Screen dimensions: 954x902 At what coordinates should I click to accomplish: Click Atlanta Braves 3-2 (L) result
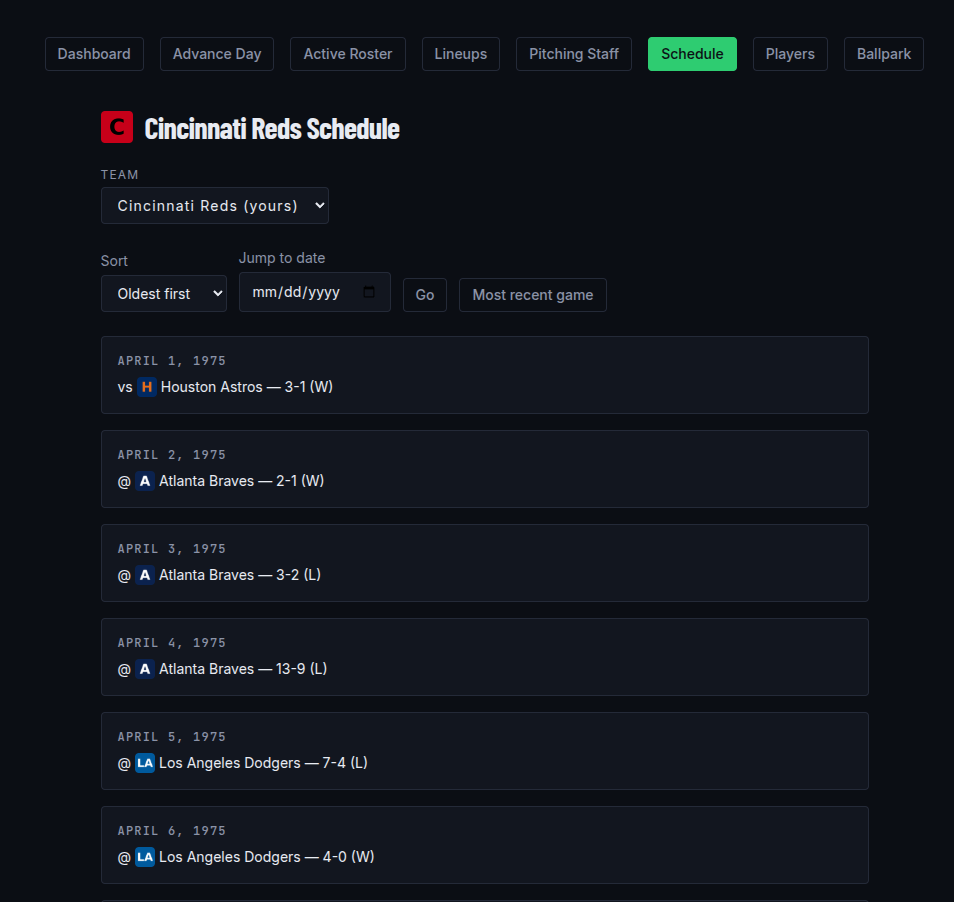click(240, 575)
